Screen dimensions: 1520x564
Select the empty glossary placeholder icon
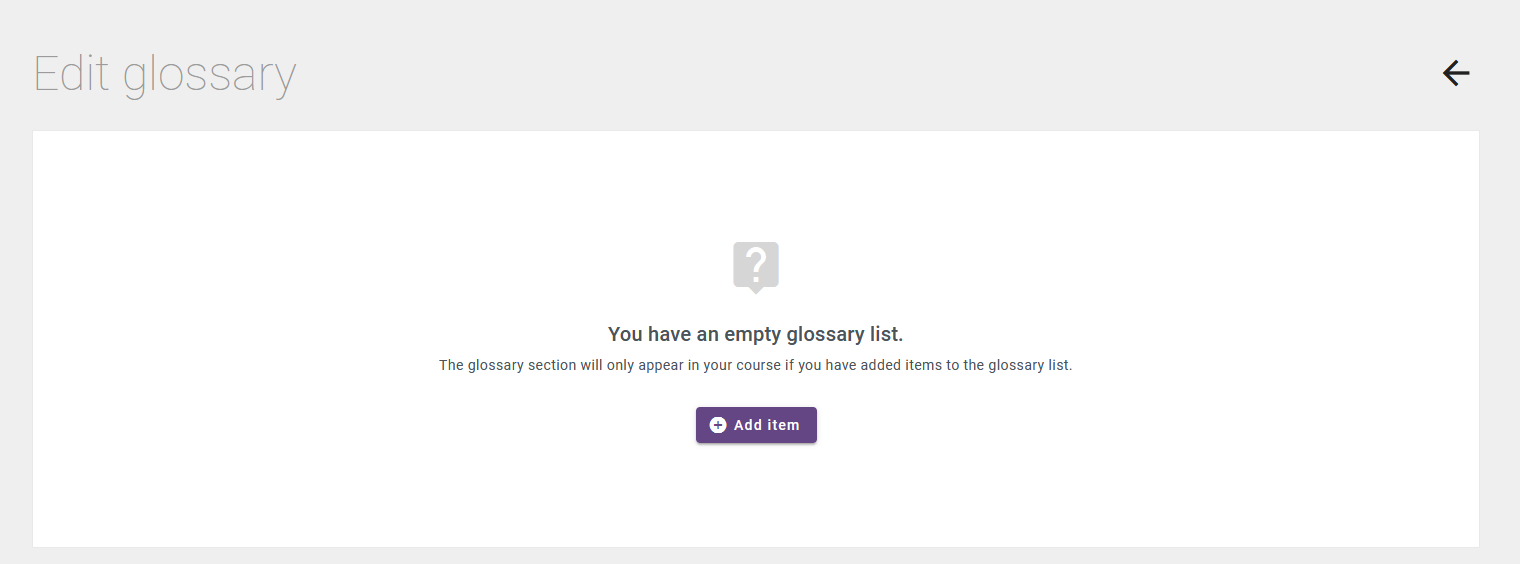(x=756, y=267)
